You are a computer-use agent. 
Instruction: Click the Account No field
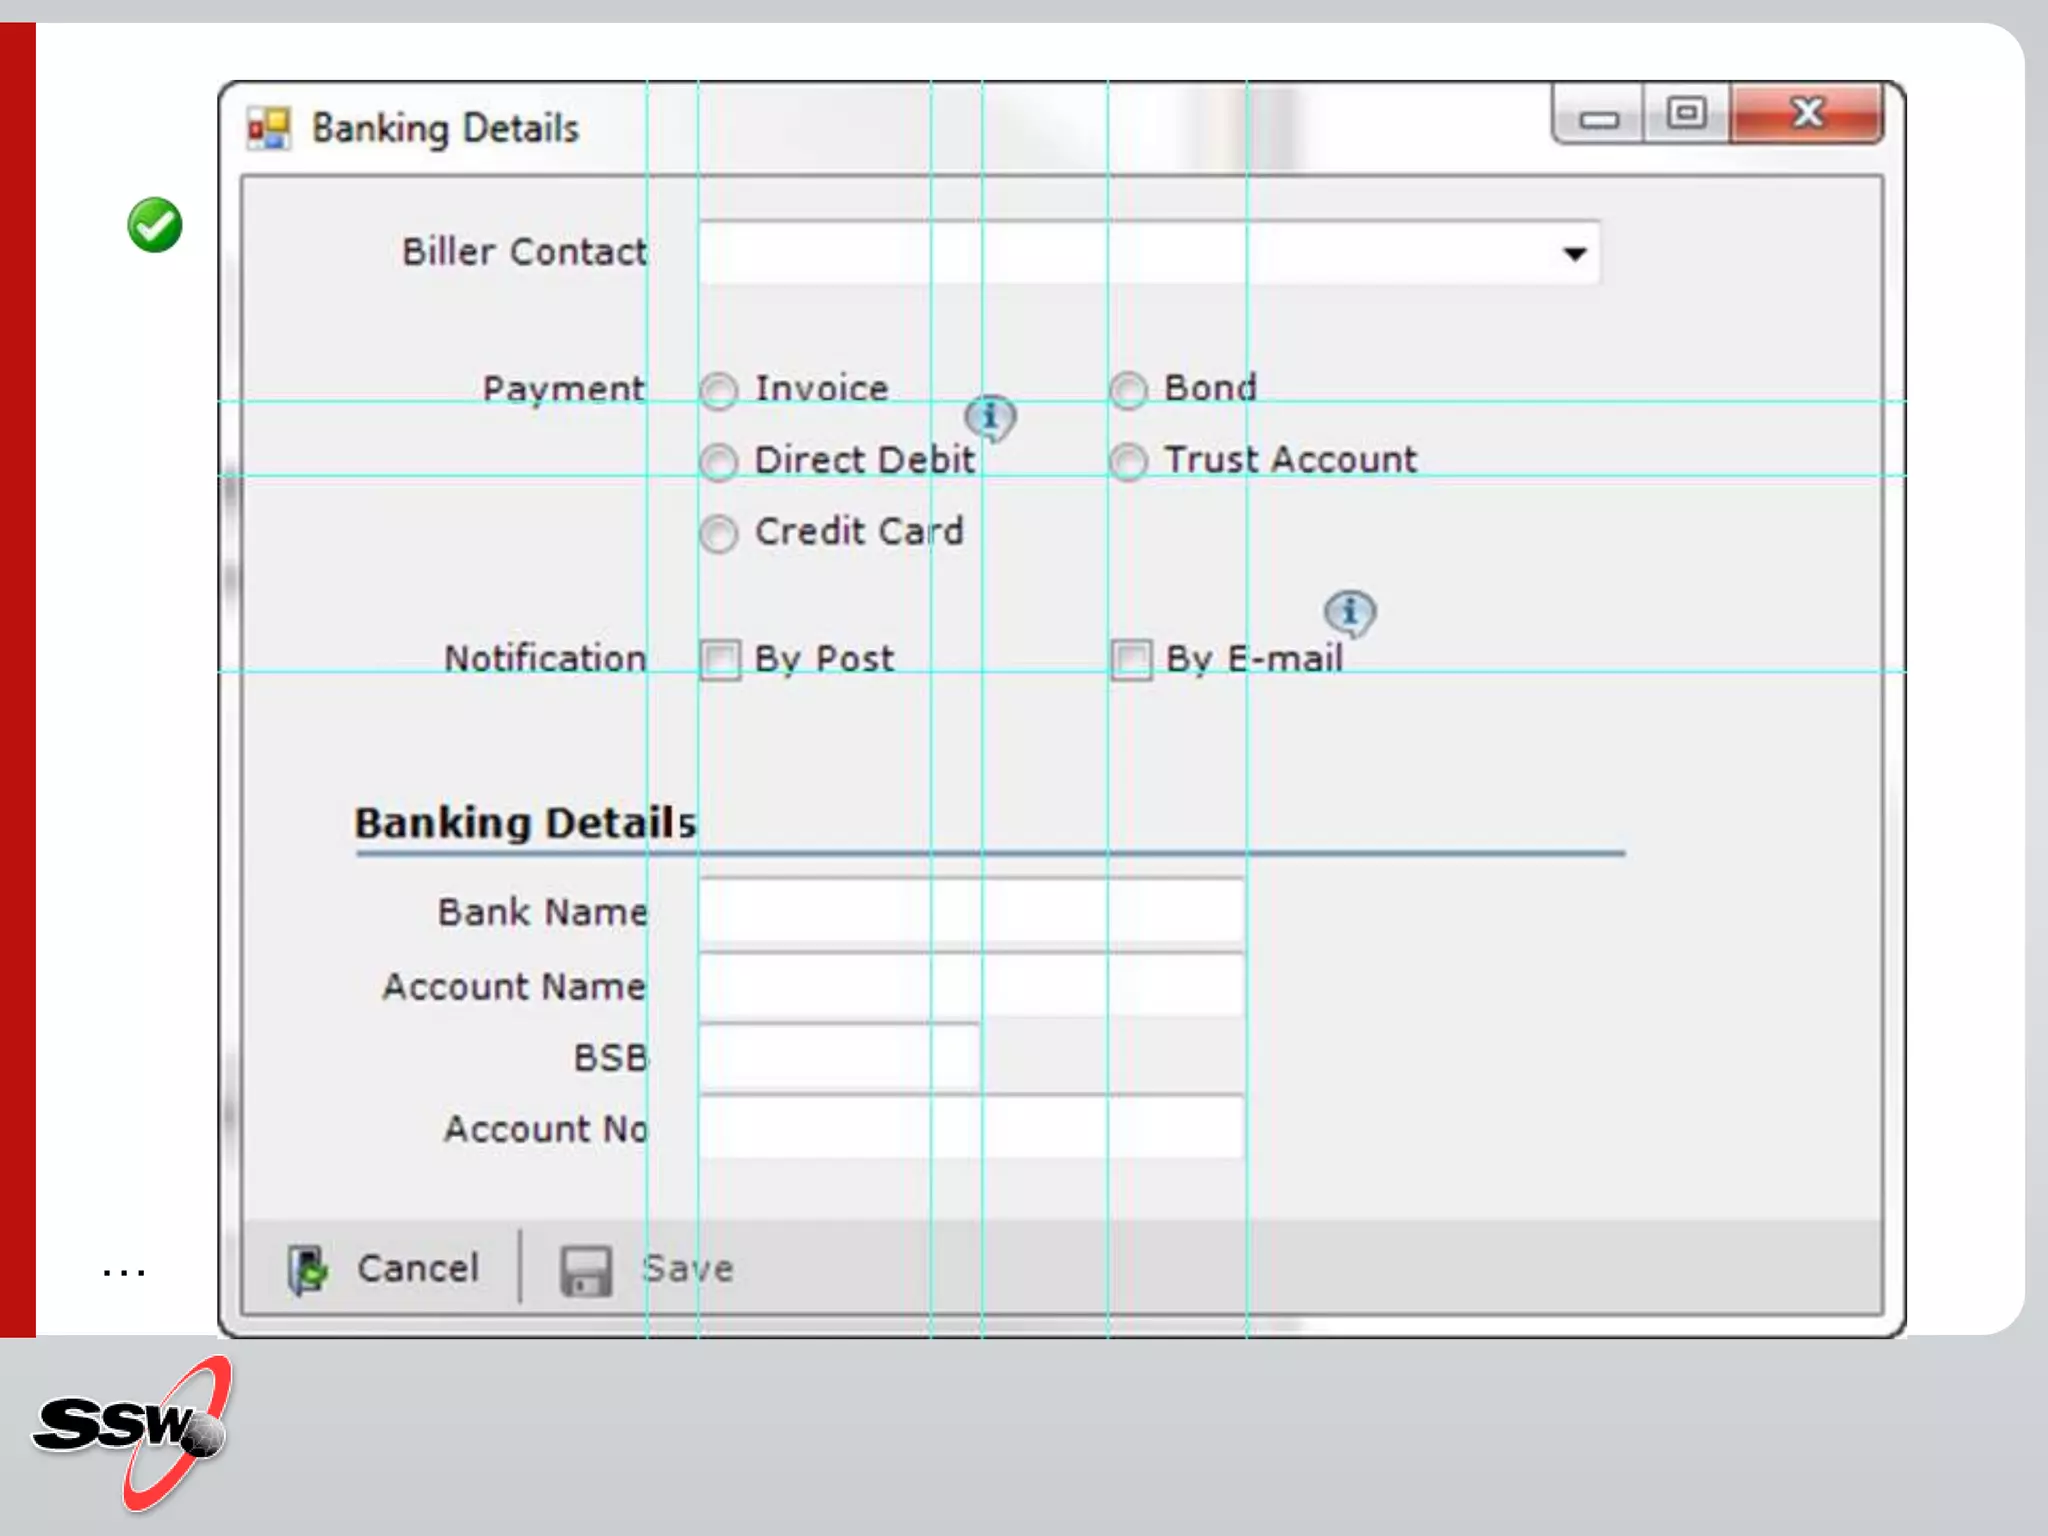click(970, 1128)
